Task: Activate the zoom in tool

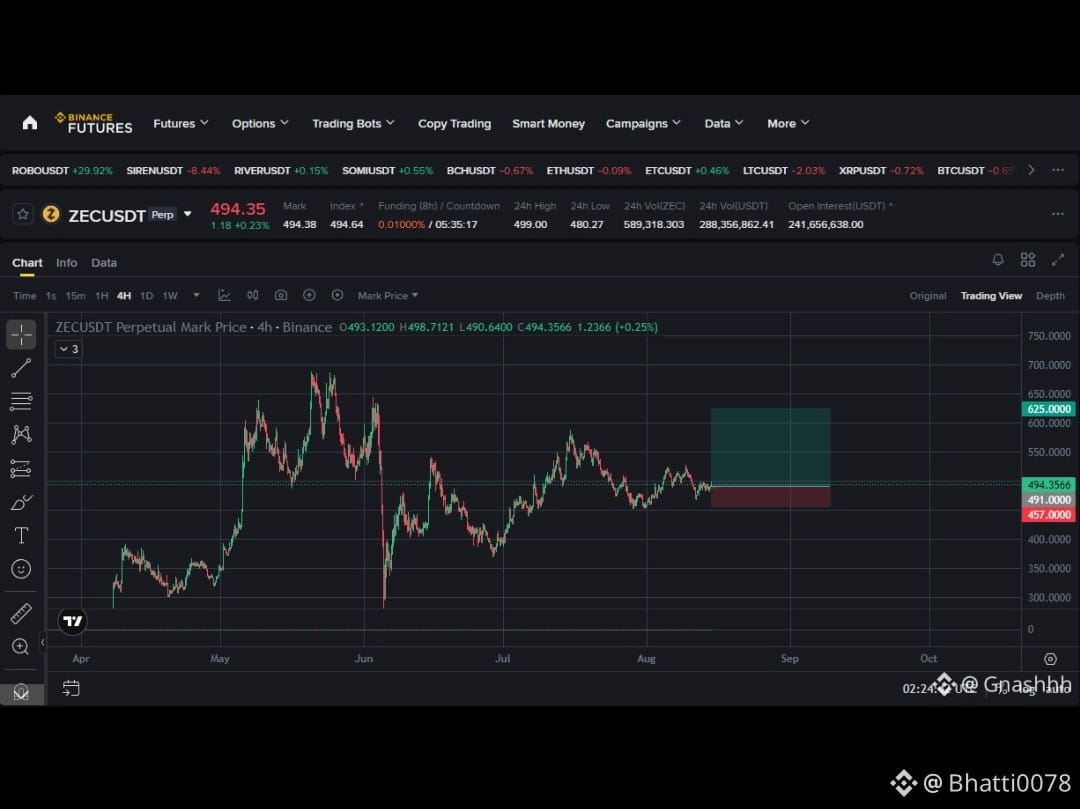Action: [21, 647]
